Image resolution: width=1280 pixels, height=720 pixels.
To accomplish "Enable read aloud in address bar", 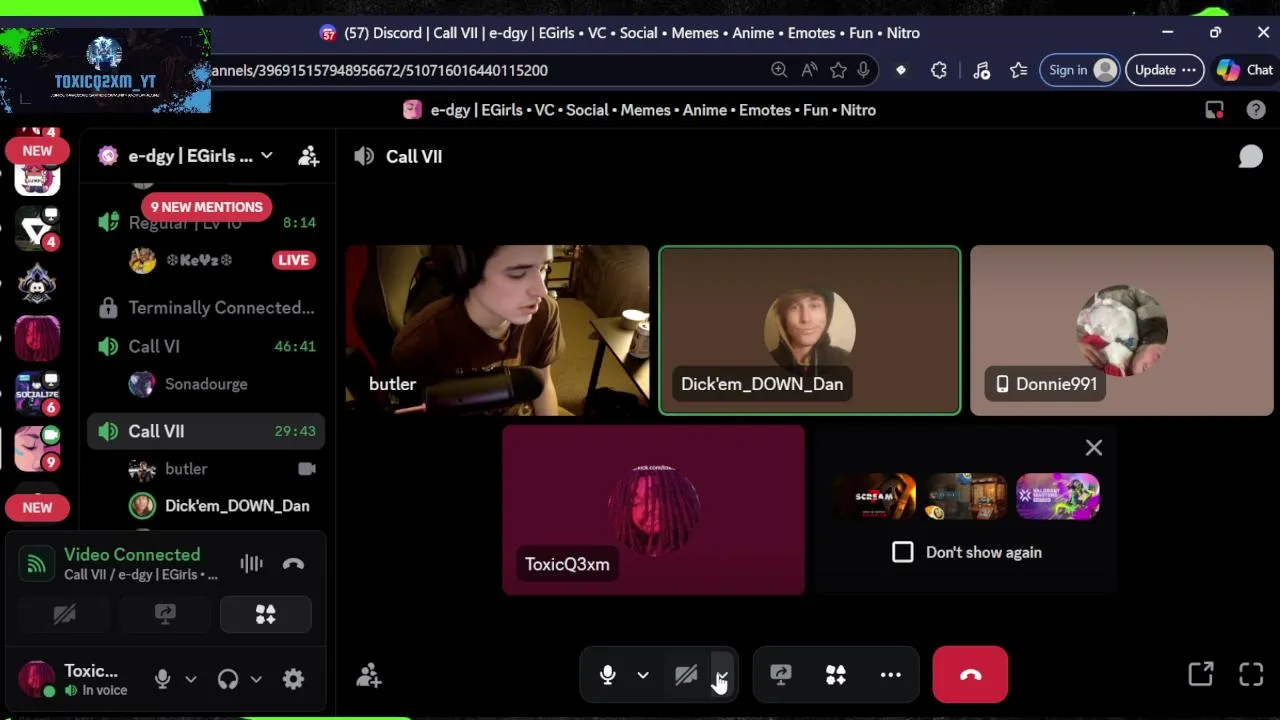I will (809, 70).
